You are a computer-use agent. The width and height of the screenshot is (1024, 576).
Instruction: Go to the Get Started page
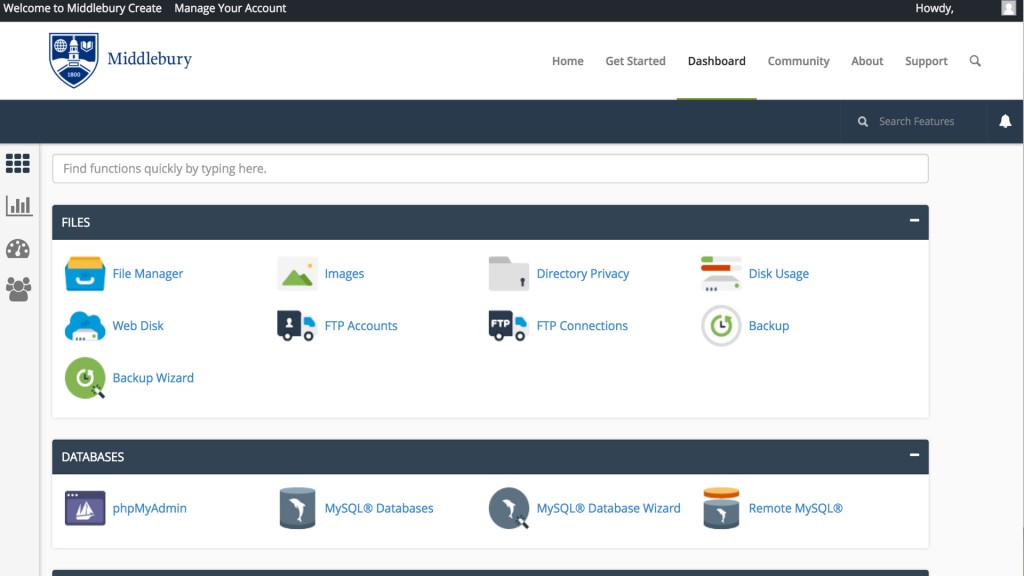(x=635, y=61)
